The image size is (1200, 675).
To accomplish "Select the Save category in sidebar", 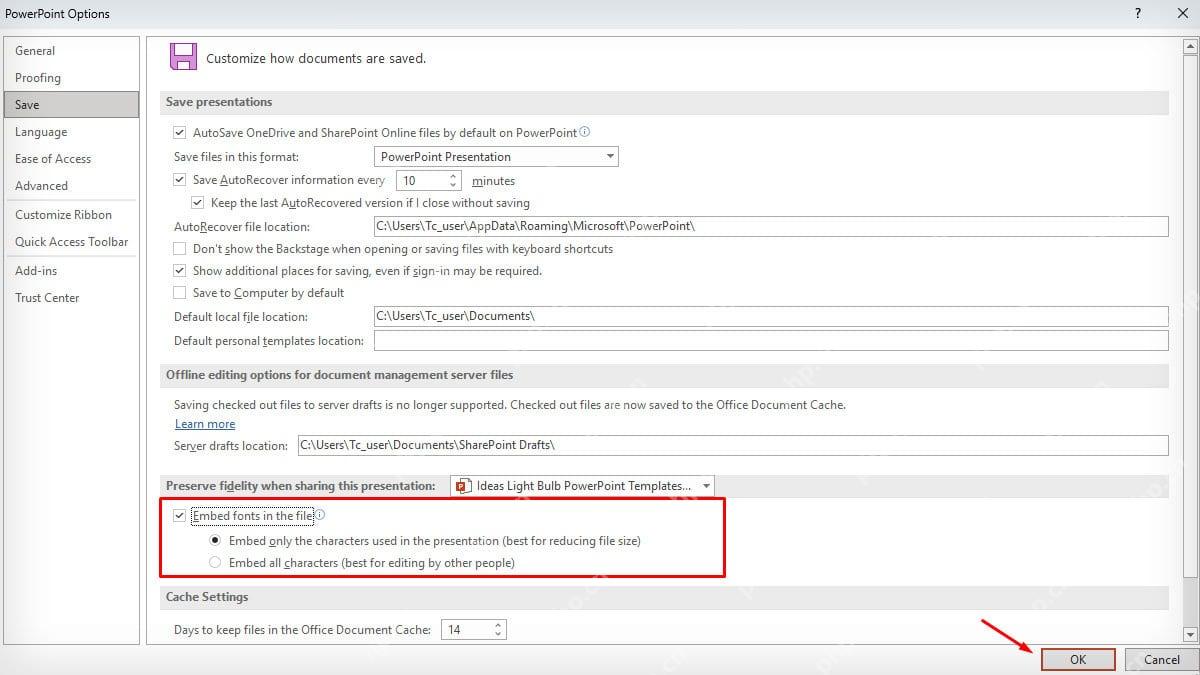I will pyautogui.click(x=72, y=105).
